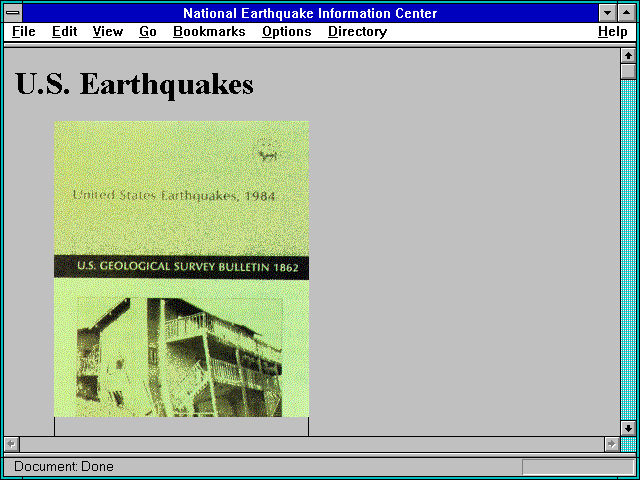Click the horizontal scrollbar right arrow
The height and width of the screenshot is (480, 640).
(x=611, y=444)
